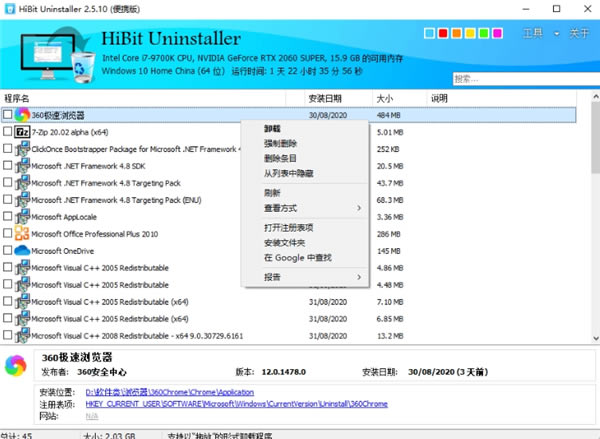This screenshot has height=439, width=600.
Task: Check the box for 360极速浏览器
Action: 8,115
